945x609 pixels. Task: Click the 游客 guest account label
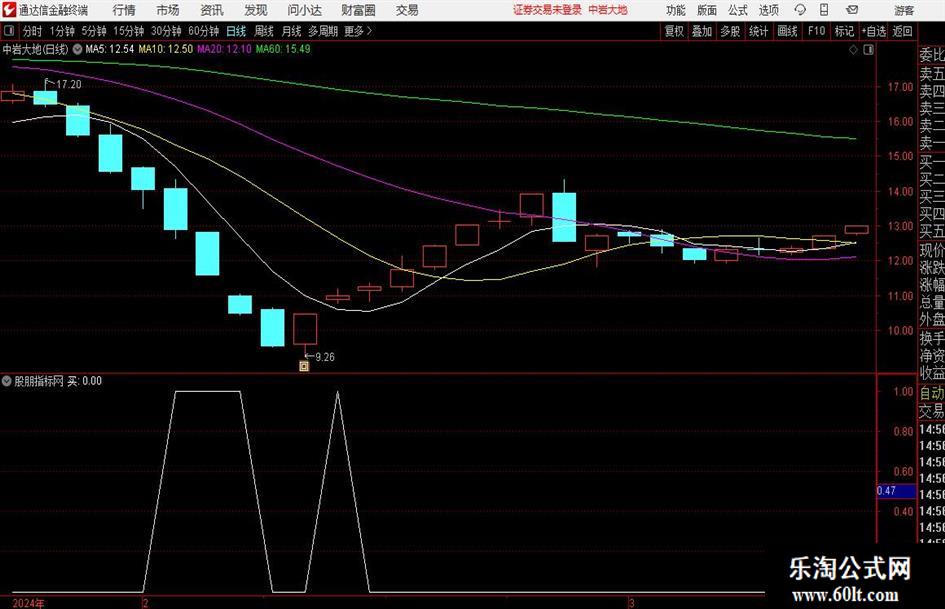coord(903,10)
